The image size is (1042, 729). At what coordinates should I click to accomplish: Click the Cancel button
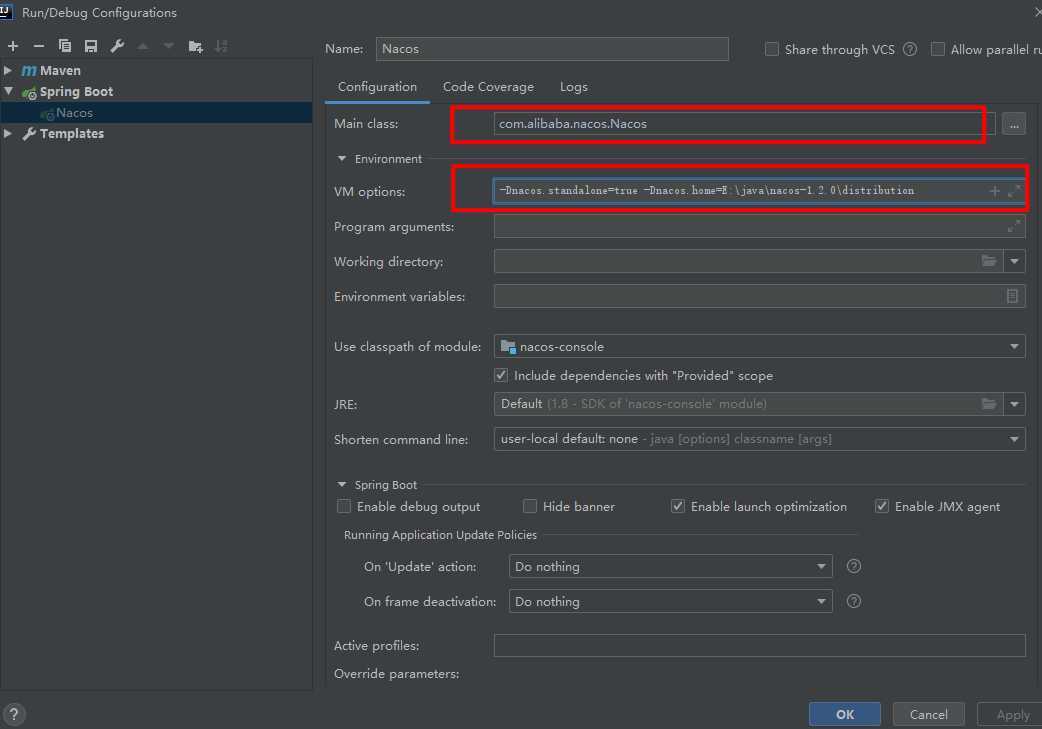[x=928, y=714]
